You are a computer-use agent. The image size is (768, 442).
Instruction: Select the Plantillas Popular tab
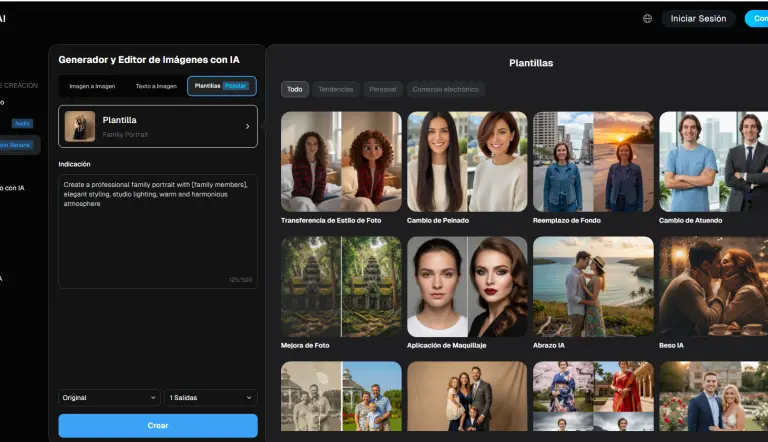pos(221,86)
